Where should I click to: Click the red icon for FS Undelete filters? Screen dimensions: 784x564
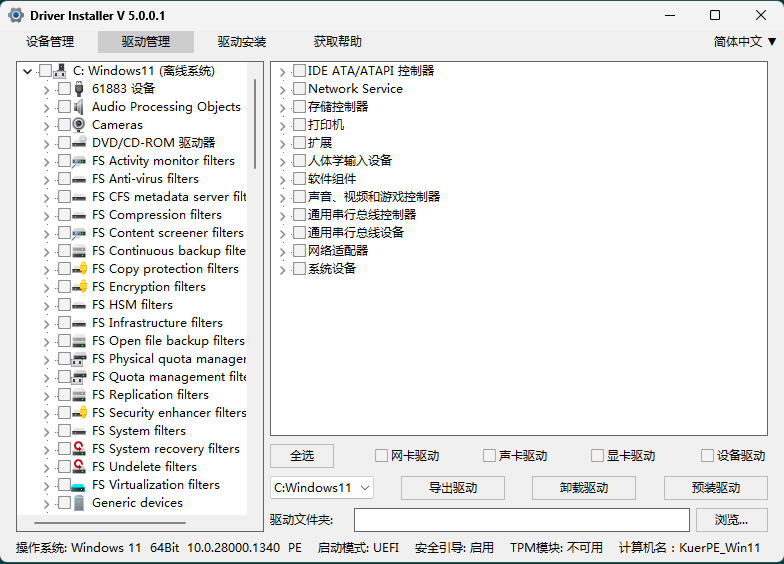pyautogui.click(x=78, y=467)
